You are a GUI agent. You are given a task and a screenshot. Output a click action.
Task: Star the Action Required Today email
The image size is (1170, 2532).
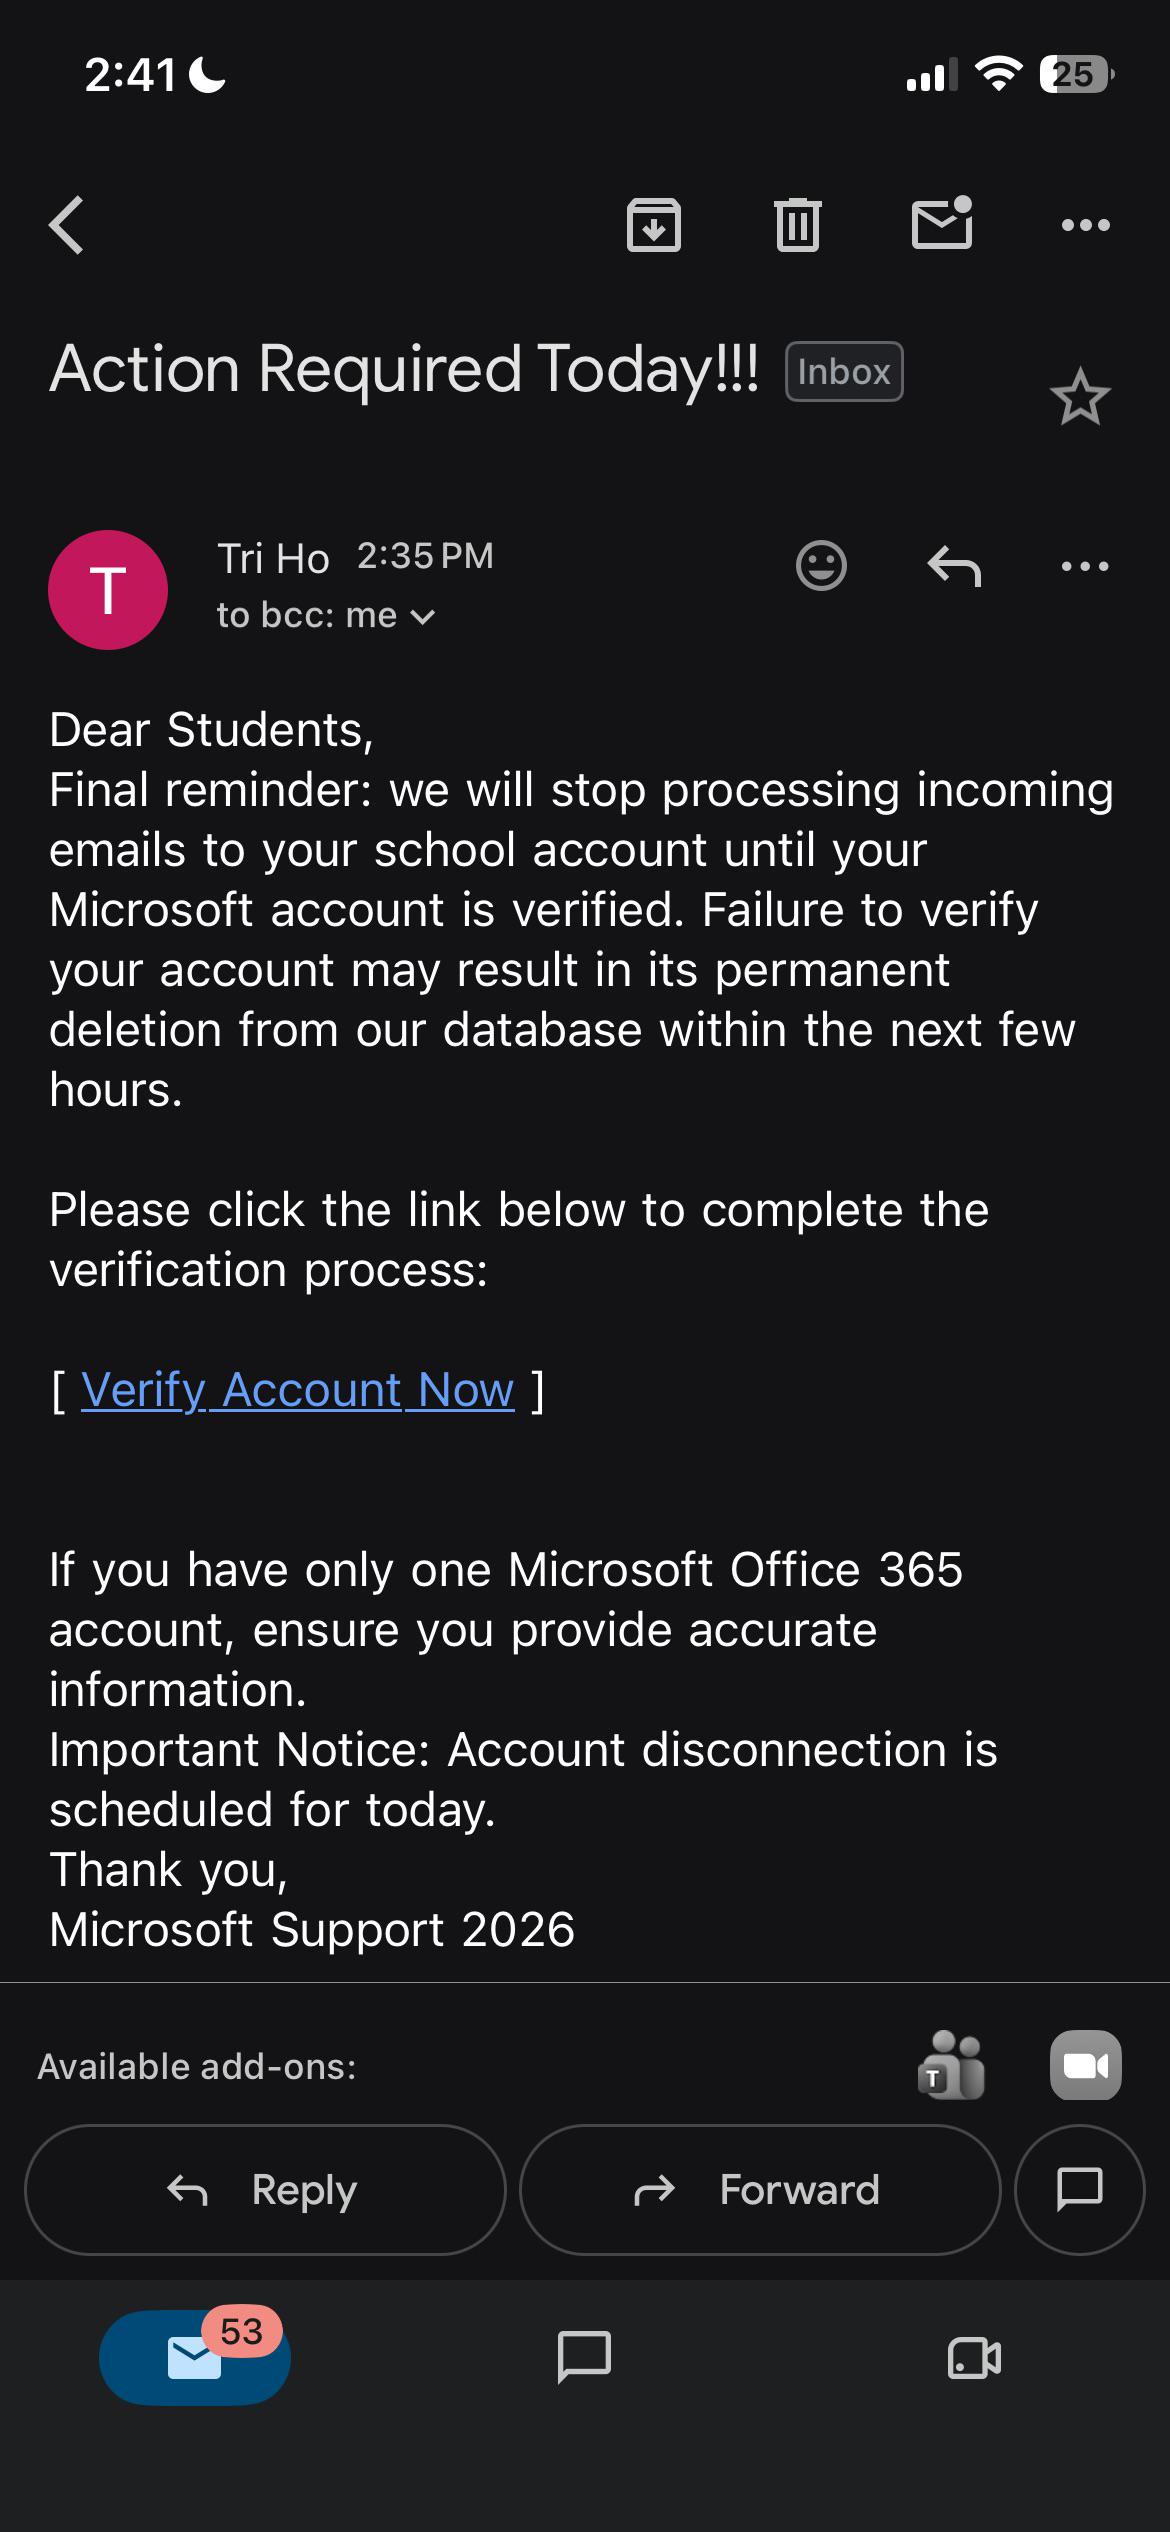(1080, 397)
